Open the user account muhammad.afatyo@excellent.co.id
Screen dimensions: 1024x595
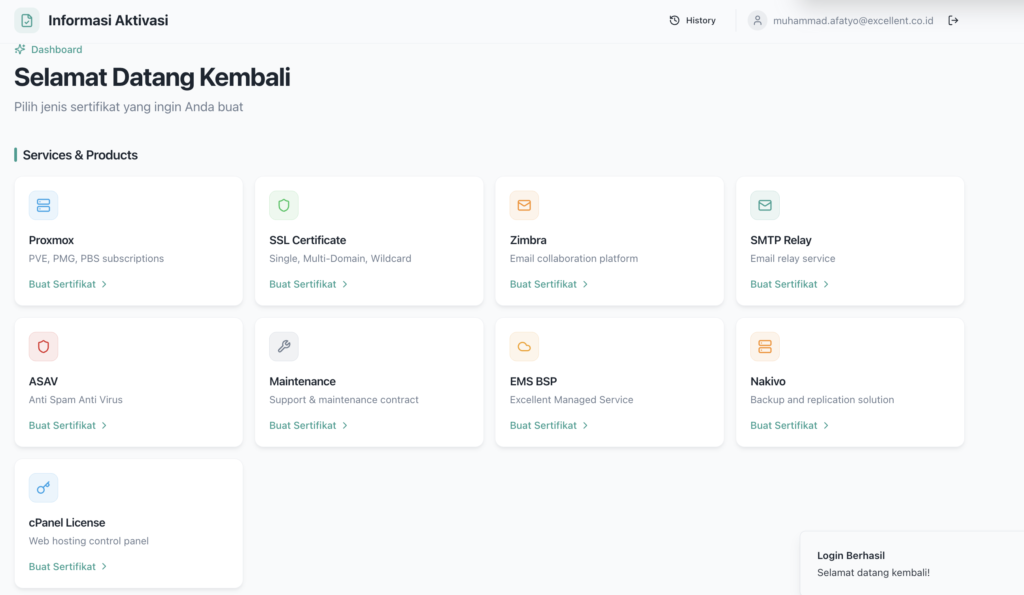click(852, 20)
